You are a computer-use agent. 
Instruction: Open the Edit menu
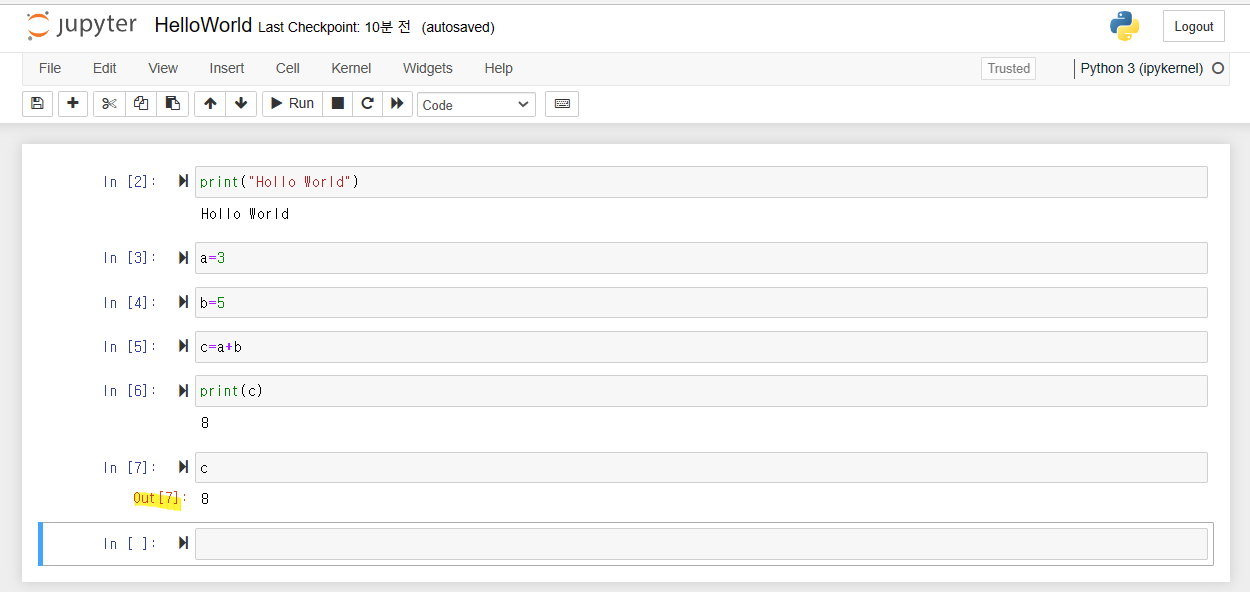(105, 68)
